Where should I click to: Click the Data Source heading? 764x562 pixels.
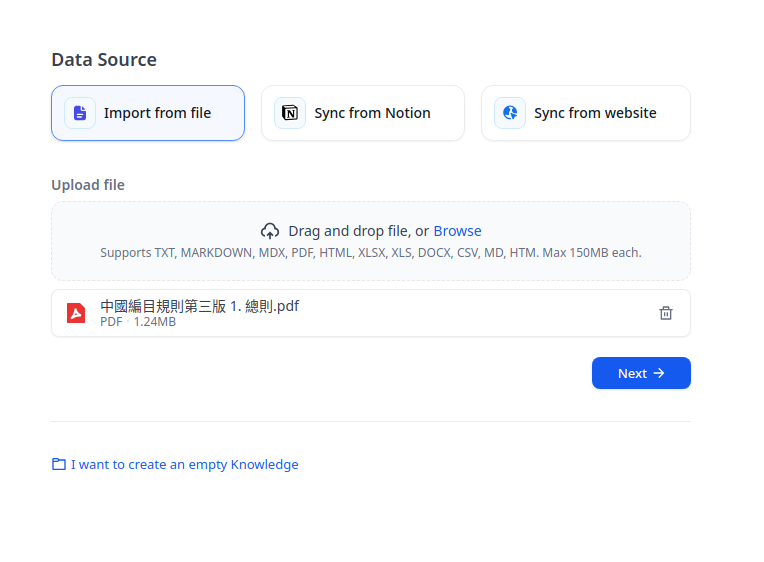(x=104, y=59)
